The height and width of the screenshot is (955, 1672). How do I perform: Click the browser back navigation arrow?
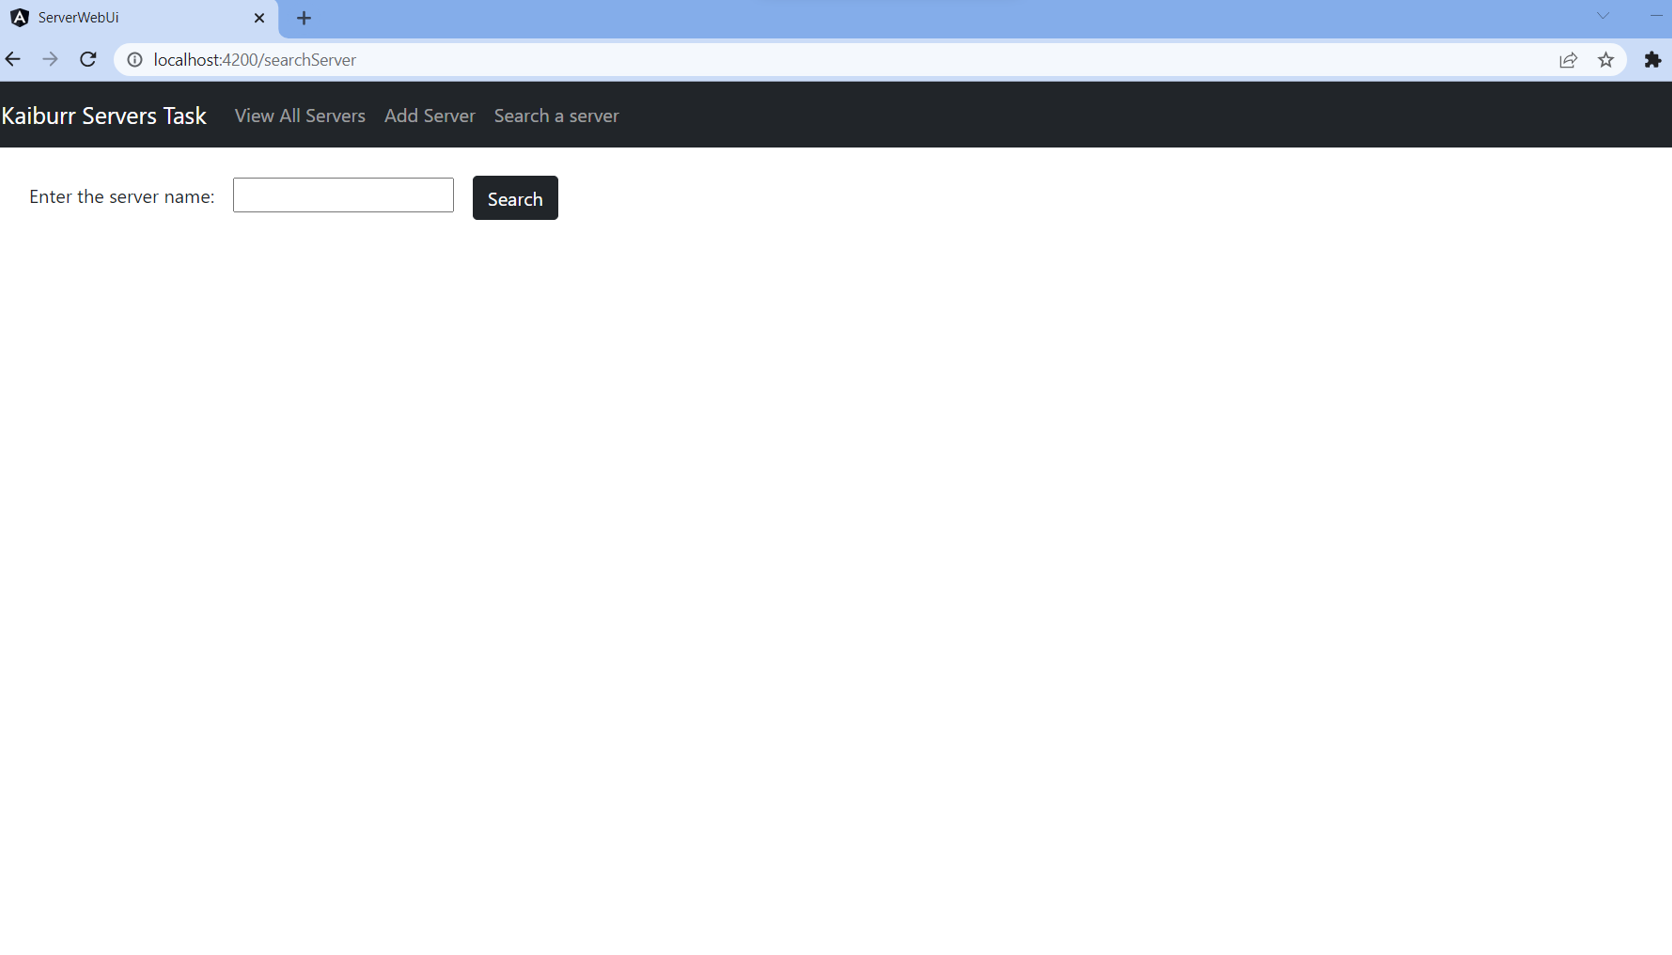point(13,59)
